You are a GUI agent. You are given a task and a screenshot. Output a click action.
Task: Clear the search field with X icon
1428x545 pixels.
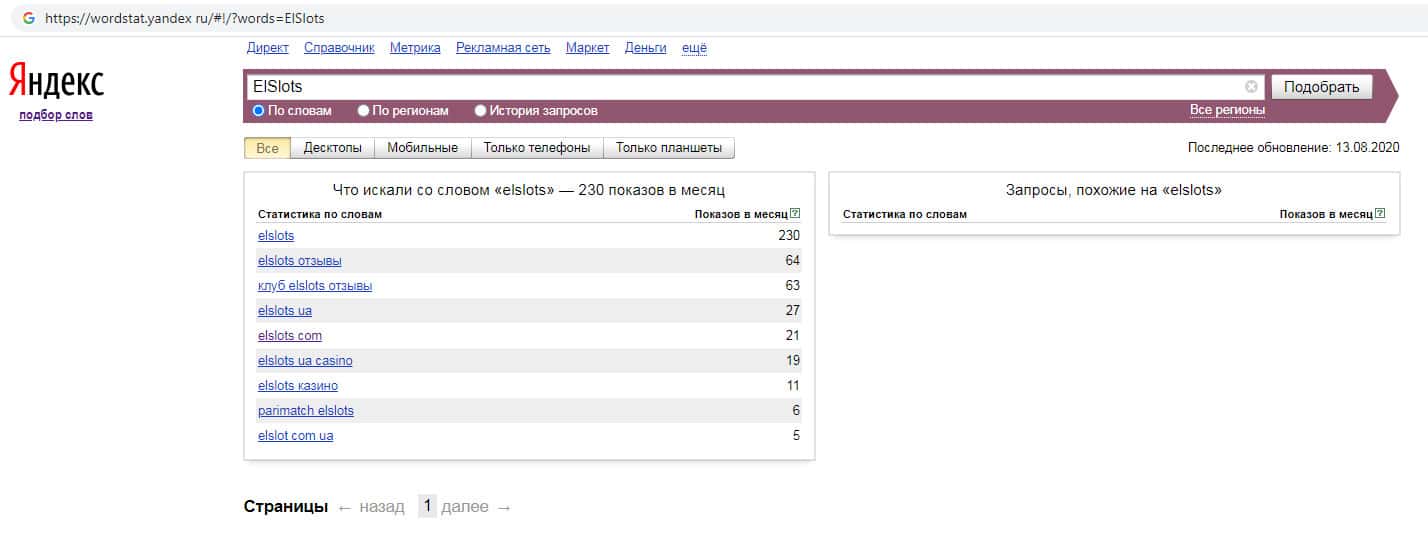click(x=1251, y=87)
